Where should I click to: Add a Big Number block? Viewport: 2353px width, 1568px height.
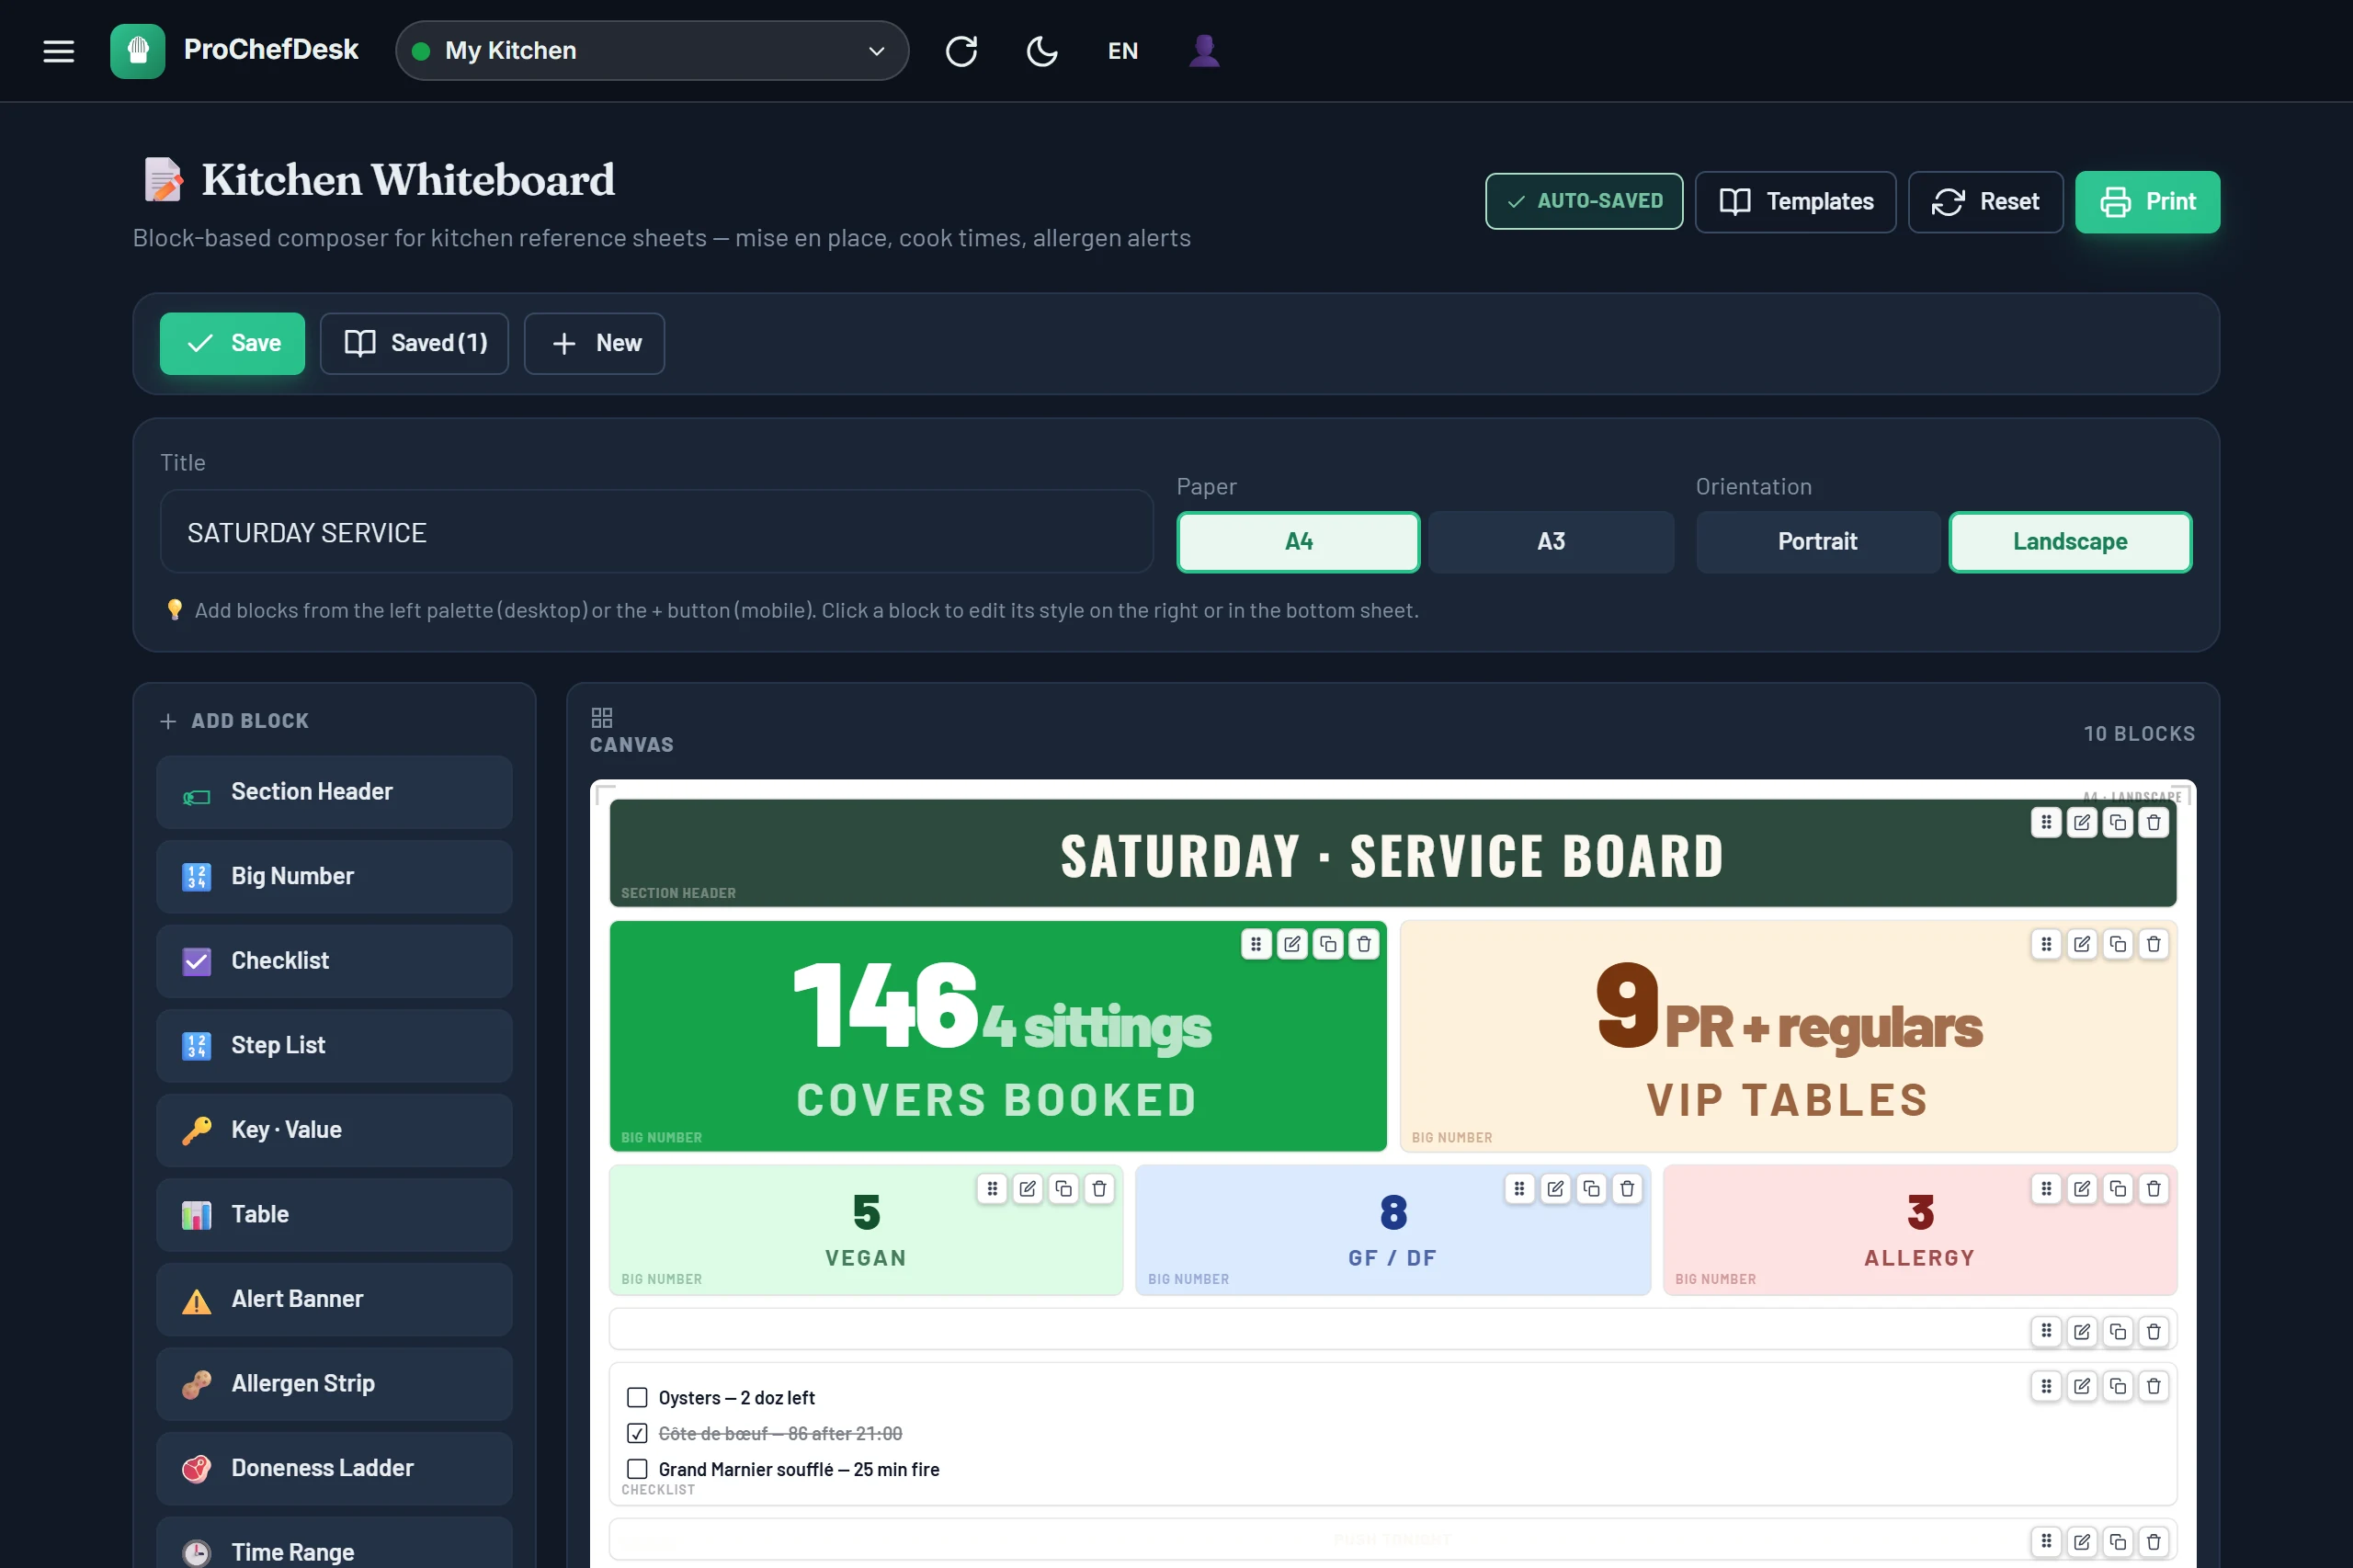(334, 877)
